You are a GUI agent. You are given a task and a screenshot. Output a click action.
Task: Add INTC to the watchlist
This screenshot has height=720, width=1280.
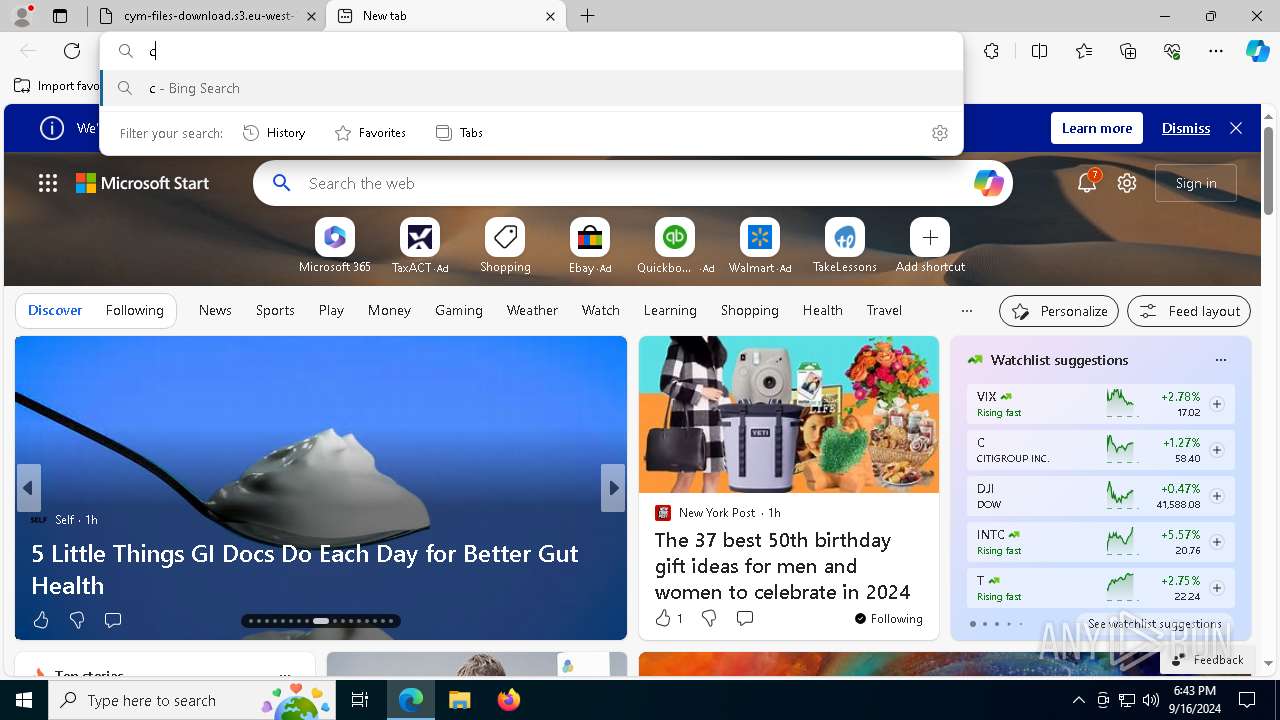coord(1217,542)
